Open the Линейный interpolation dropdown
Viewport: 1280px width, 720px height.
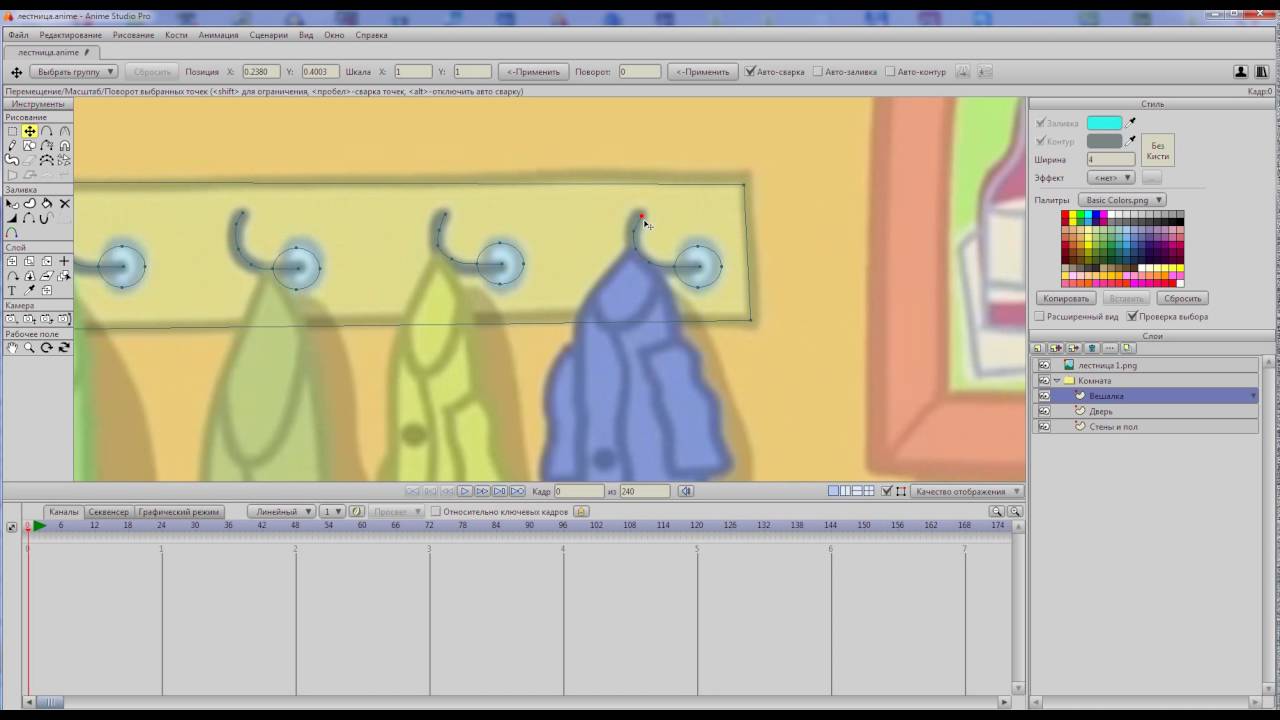pos(281,511)
